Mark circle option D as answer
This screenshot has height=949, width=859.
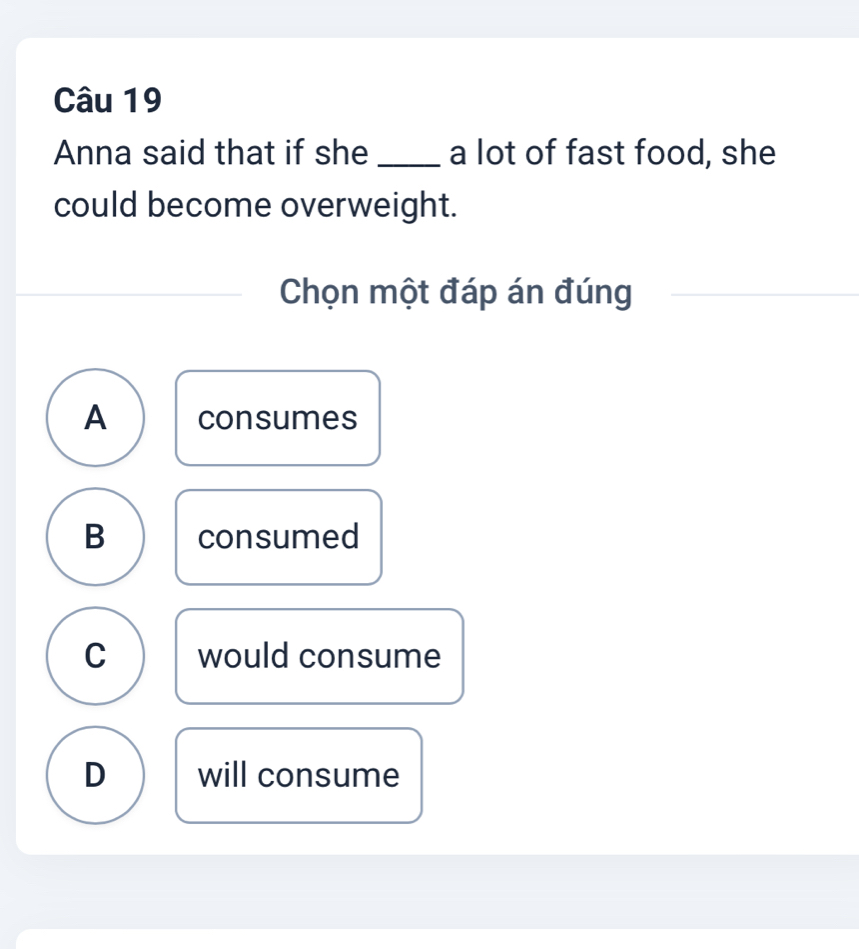[95, 775]
